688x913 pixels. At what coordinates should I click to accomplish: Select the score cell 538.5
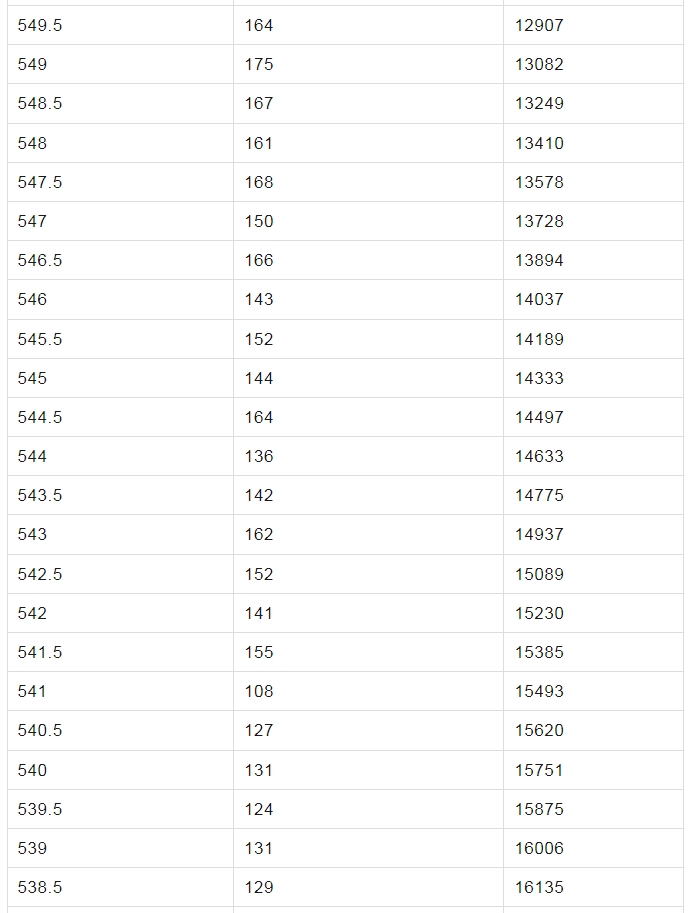click(40, 887)
